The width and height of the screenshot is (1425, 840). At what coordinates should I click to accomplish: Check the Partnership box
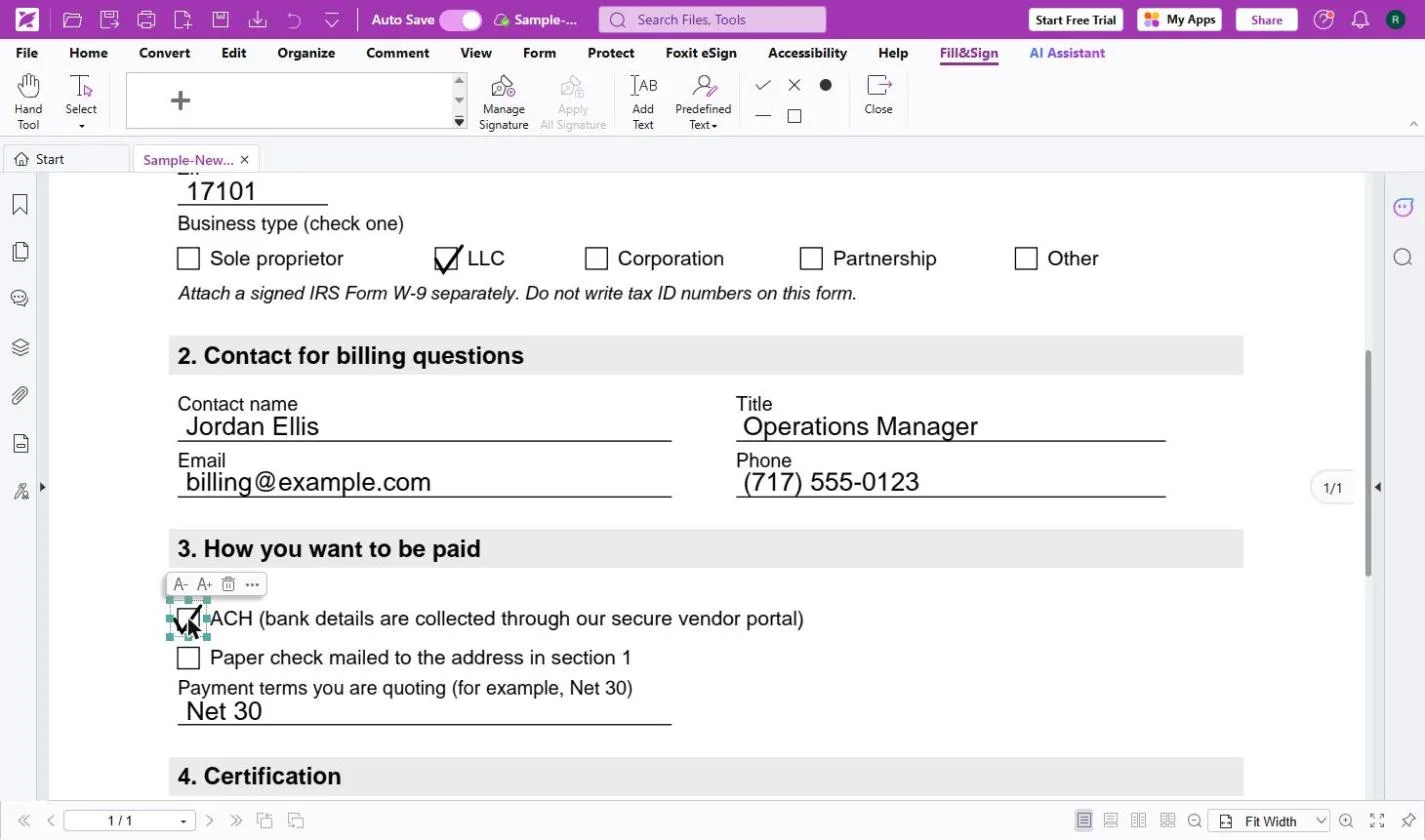[x=811, y=259]
